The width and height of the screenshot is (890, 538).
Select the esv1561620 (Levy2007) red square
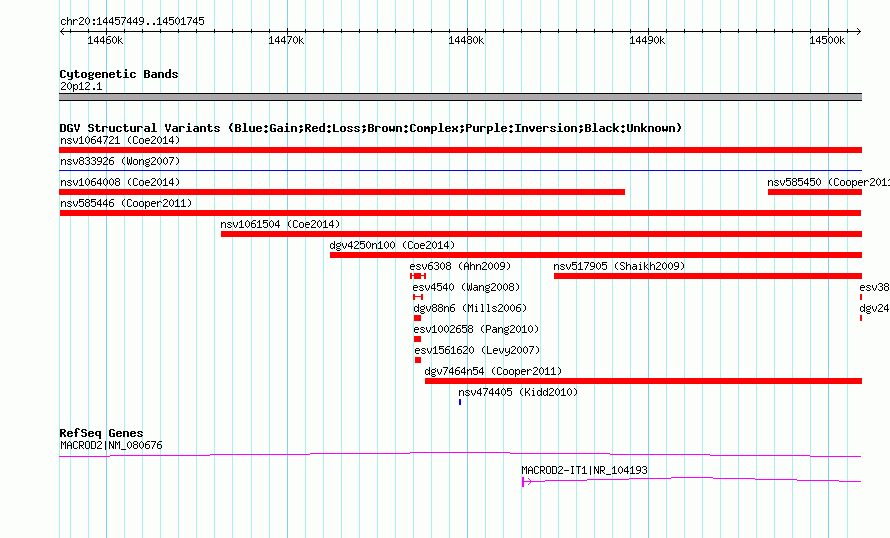coord(418,360)
